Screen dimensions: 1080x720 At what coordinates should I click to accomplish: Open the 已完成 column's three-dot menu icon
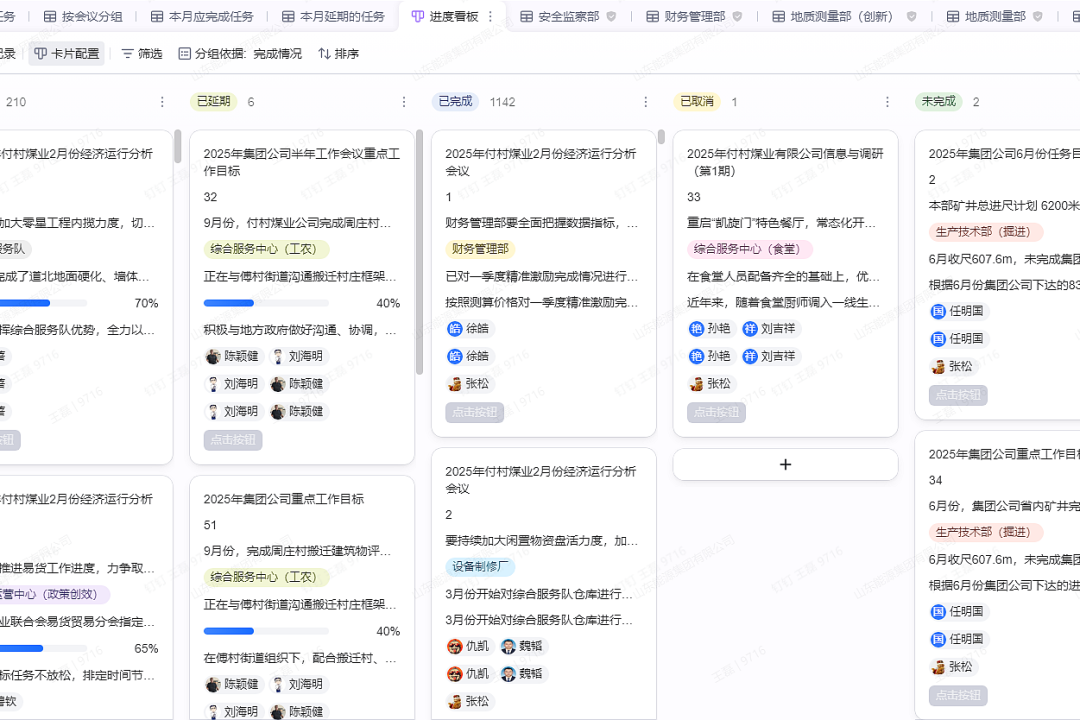(645, 101)
